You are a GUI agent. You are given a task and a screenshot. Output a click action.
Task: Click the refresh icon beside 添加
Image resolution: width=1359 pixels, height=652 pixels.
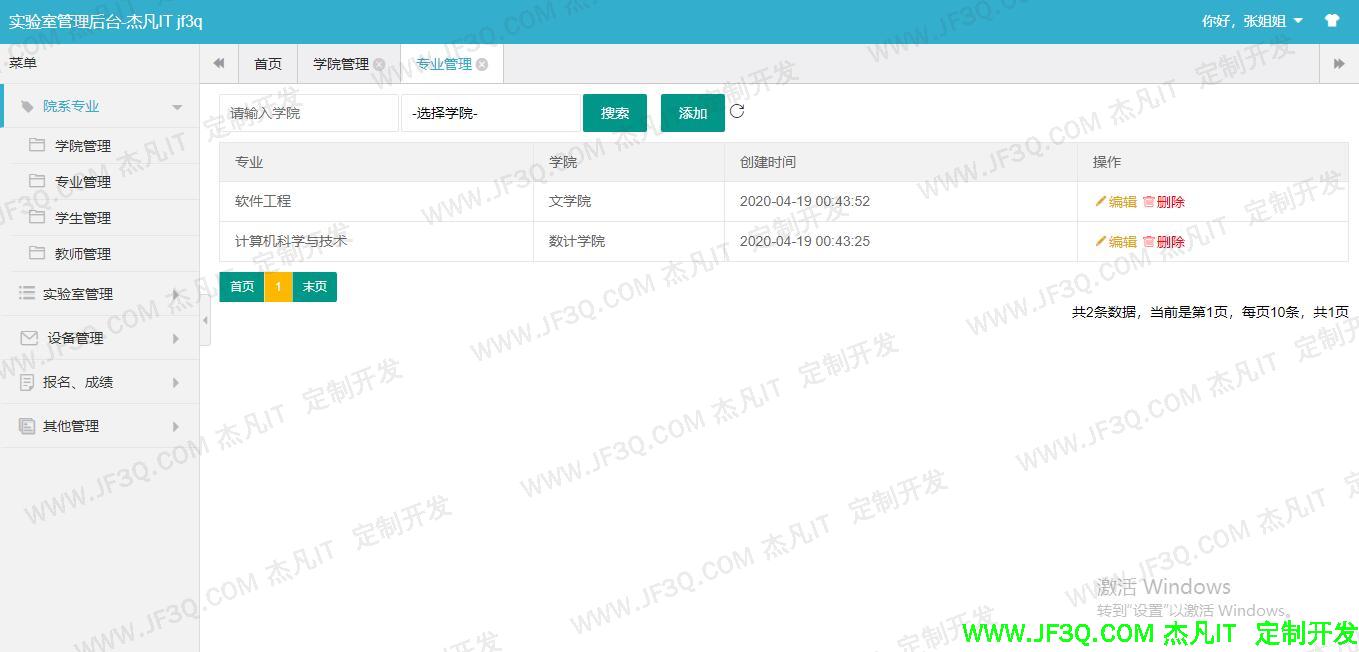737,111
